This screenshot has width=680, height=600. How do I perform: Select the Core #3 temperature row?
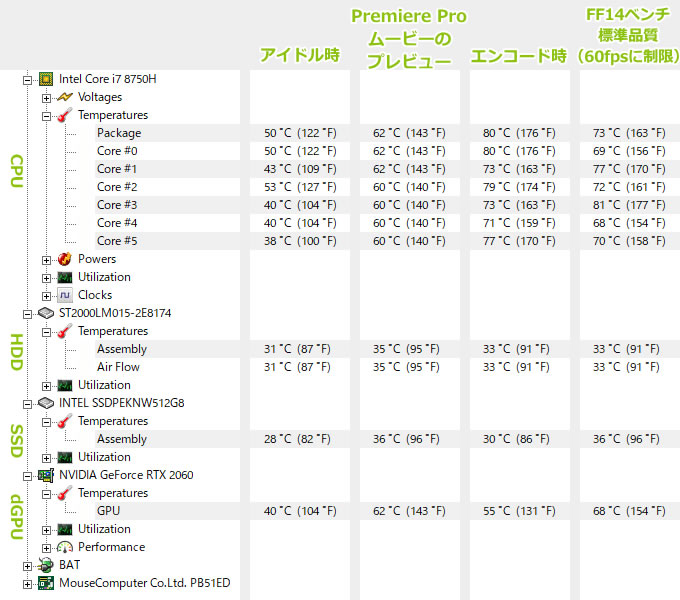(117, 205)
